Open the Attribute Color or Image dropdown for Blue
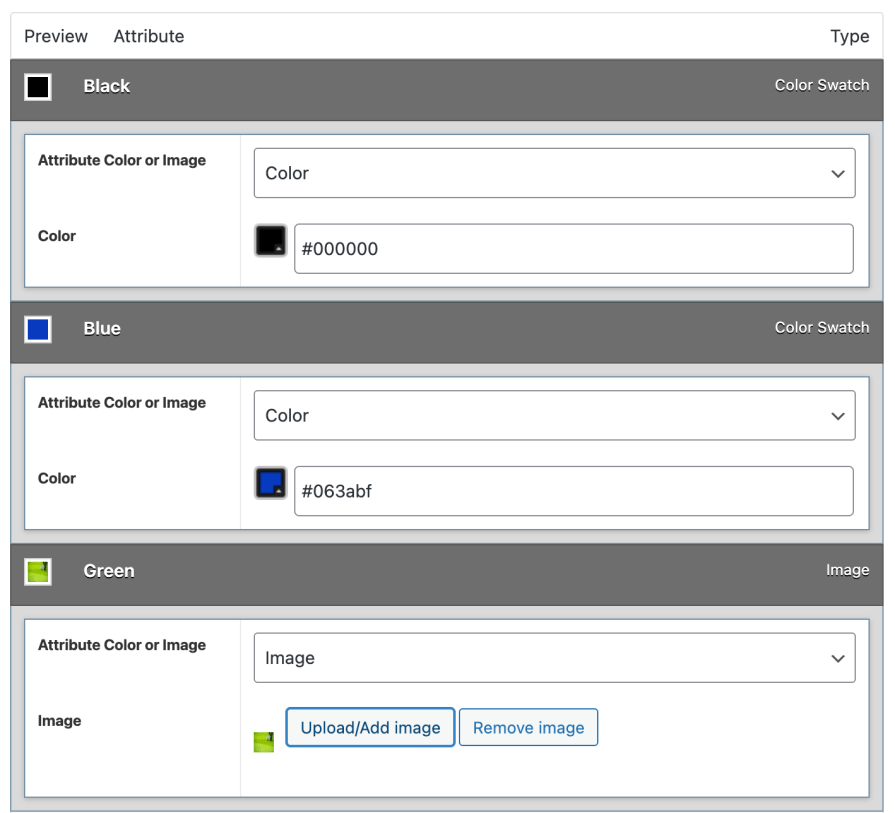895x813 pixels. 555,415
